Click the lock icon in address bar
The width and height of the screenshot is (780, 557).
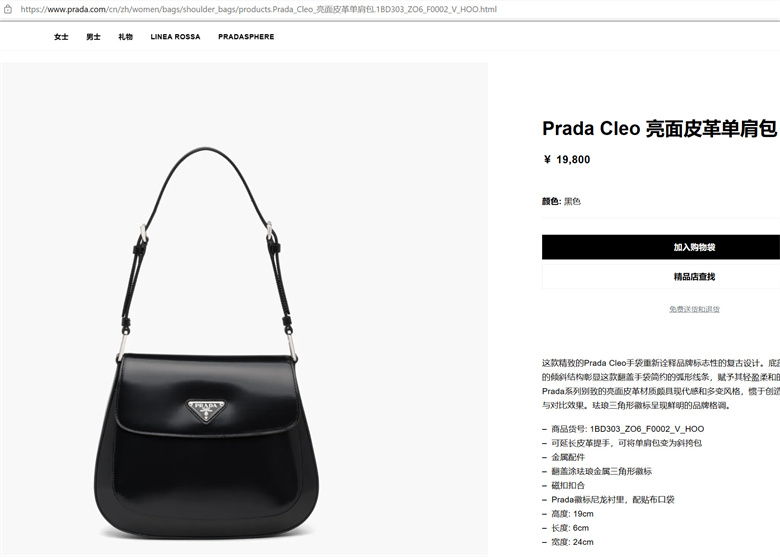pyautogui.click(x=8, y=9)
